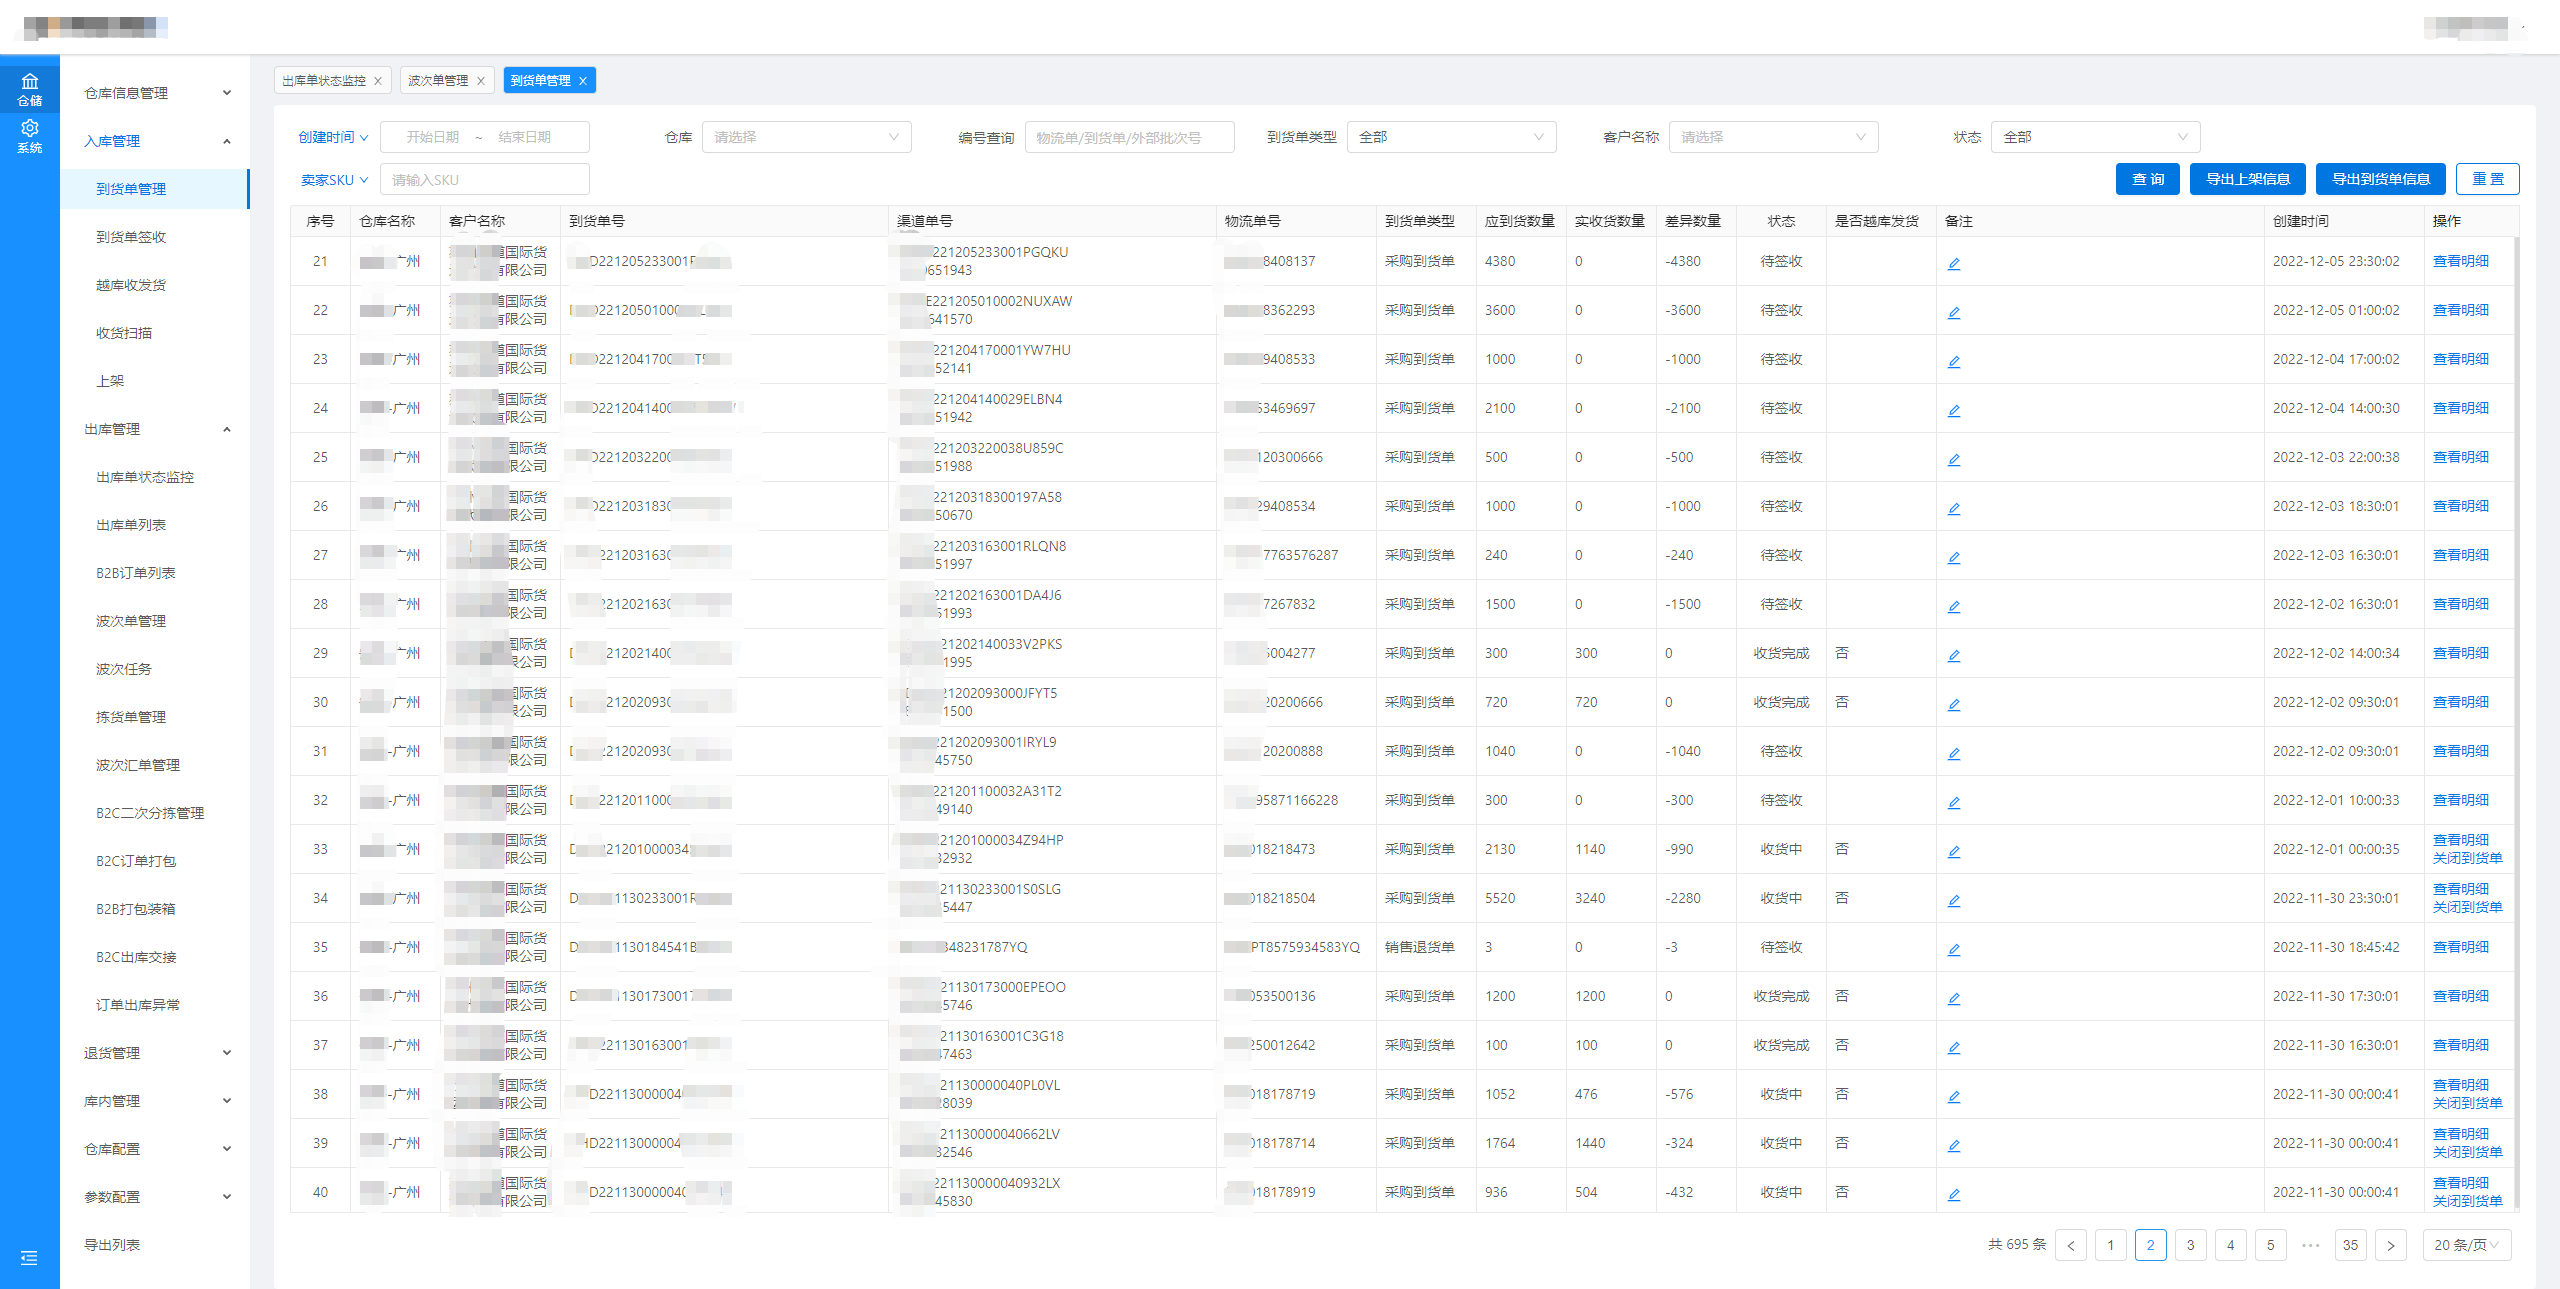Open the 到货单类型 dropdown

pyautogui.click(x=1452, y=137)
